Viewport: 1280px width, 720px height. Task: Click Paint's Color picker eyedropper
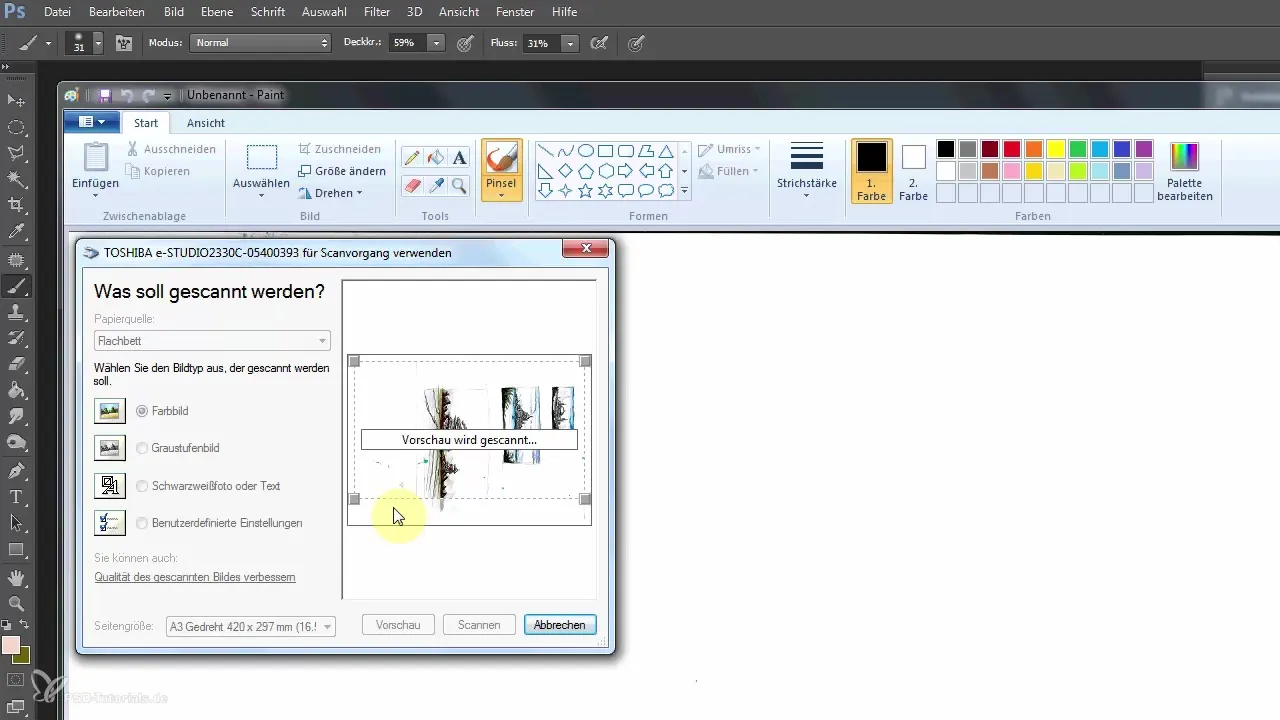coord(435,185)
